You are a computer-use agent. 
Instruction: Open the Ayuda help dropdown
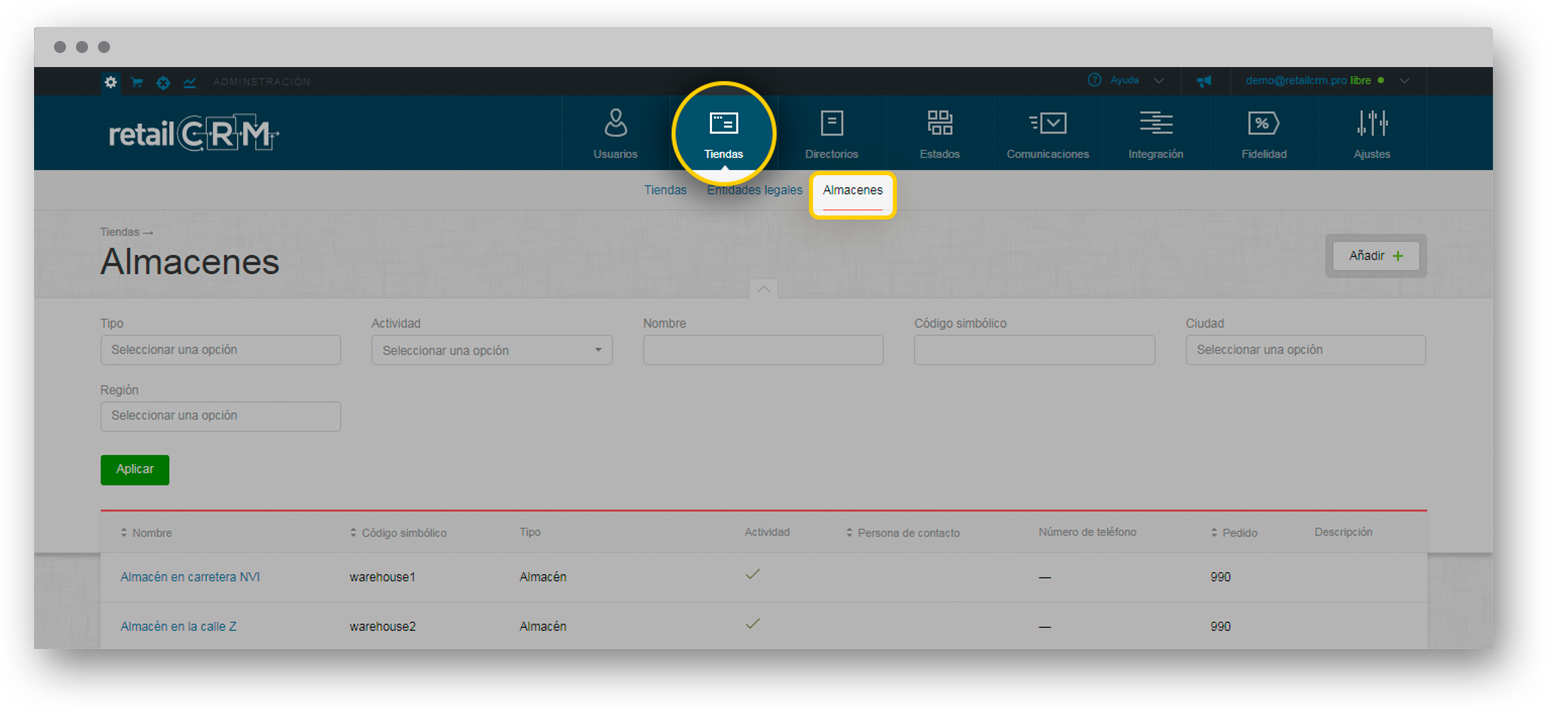pyautogui.click(x=1125, y=80)
